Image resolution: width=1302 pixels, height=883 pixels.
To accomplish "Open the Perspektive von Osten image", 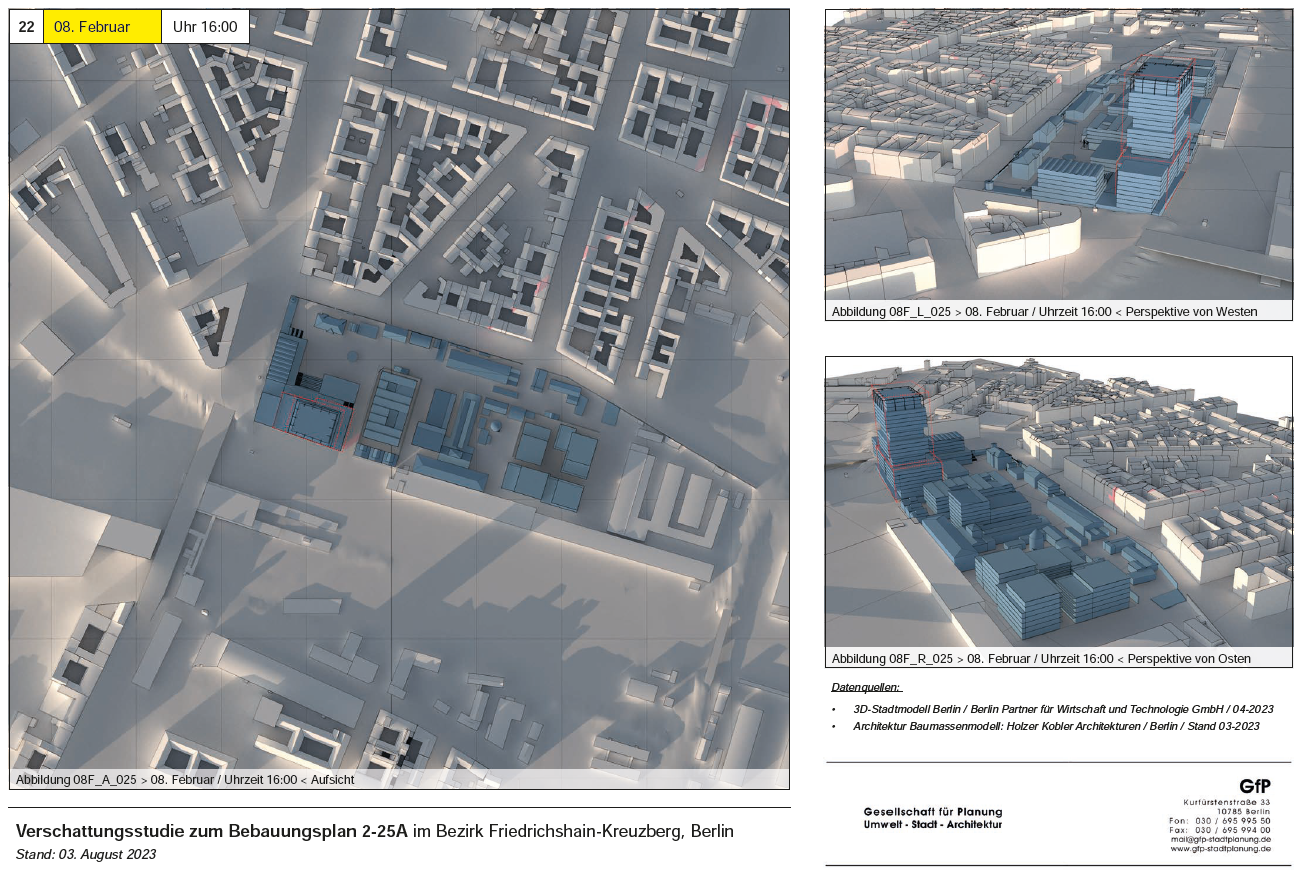I will click(x=1058, y=500).
